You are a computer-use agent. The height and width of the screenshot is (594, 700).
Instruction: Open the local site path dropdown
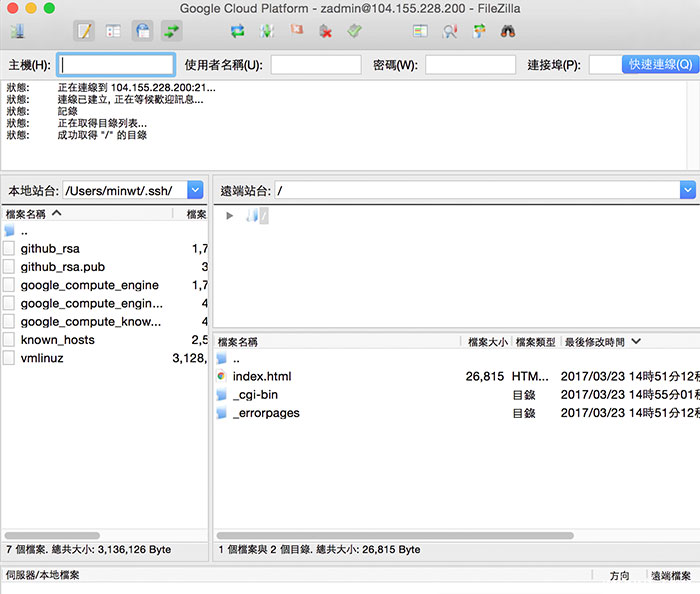[x=195, y=190]
